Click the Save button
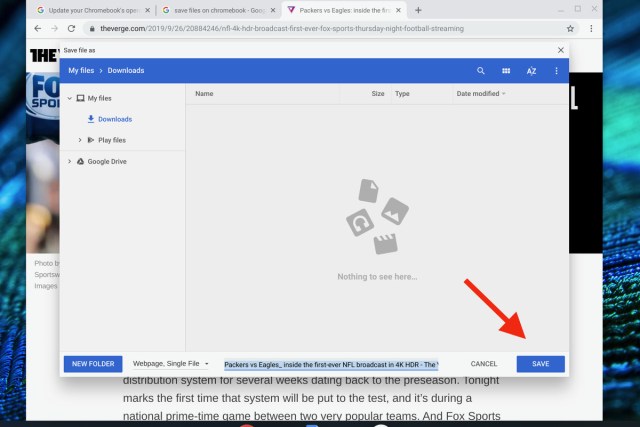The width and height of the screenshot is (640, 427). click(x=540, y=364)
